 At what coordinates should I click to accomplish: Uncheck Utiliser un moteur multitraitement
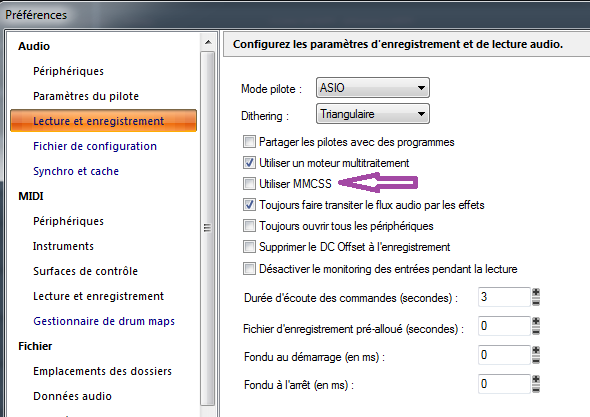pyautogui.click(x=249, y=163)
